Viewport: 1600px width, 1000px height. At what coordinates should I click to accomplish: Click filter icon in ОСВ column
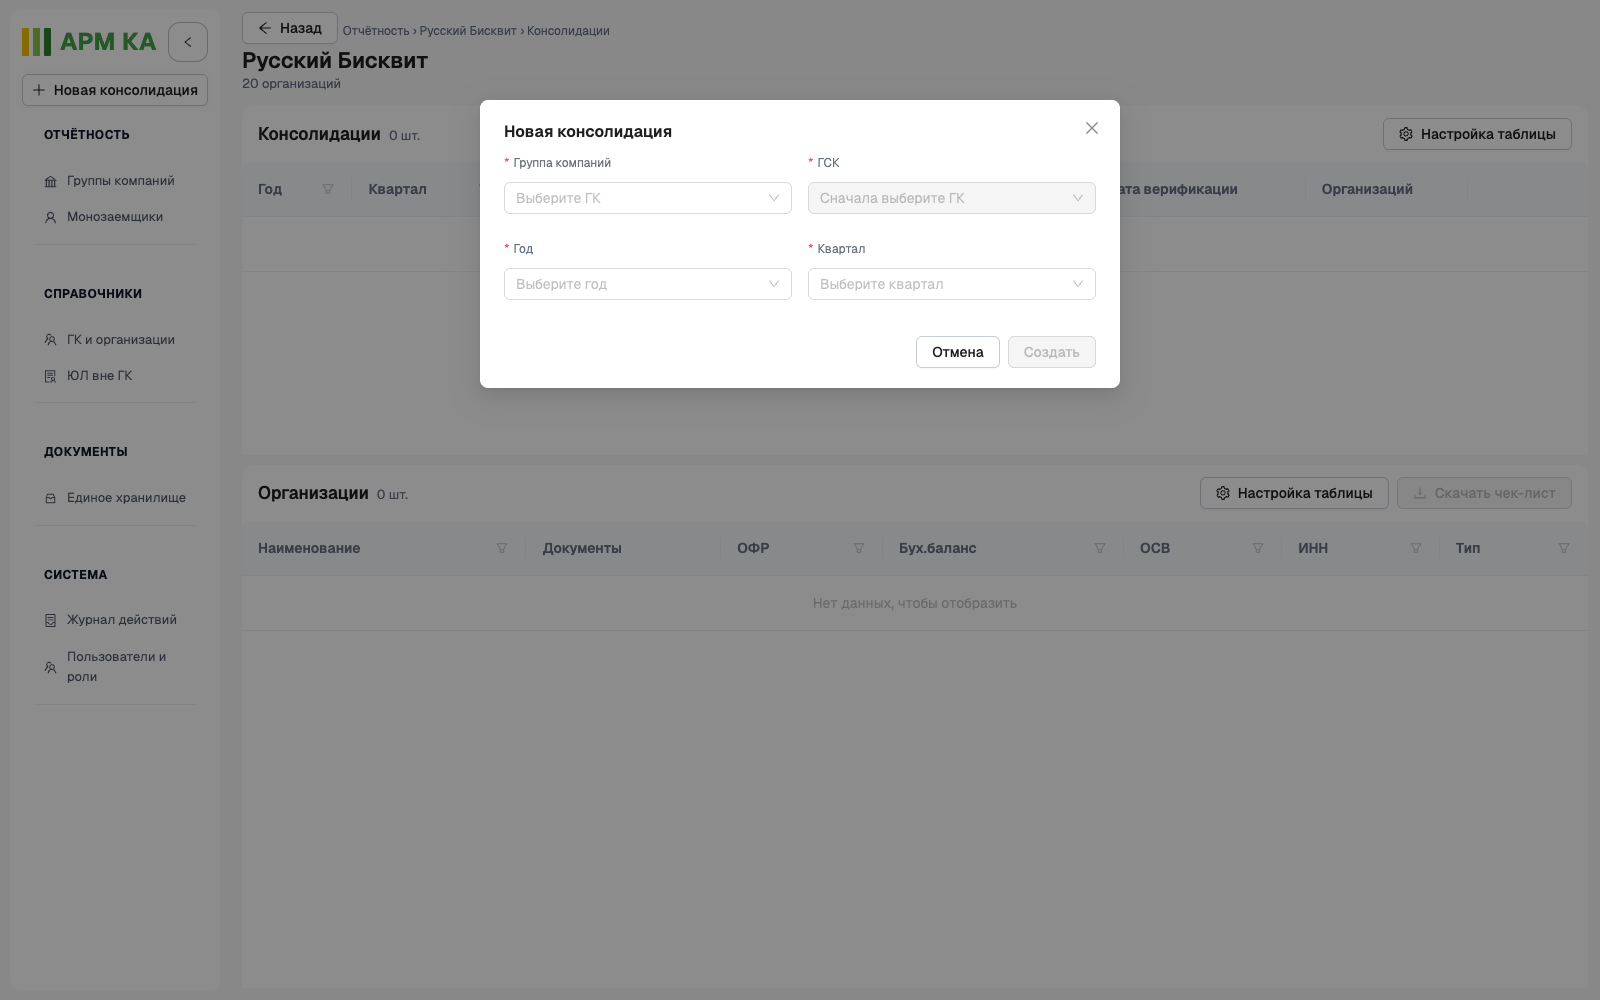(x=1258, y=548)
